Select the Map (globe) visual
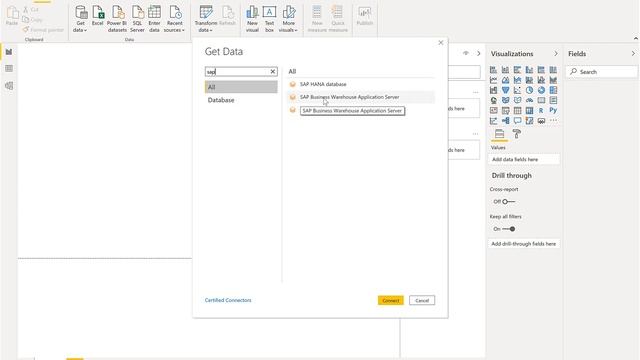 coord(493,100)
